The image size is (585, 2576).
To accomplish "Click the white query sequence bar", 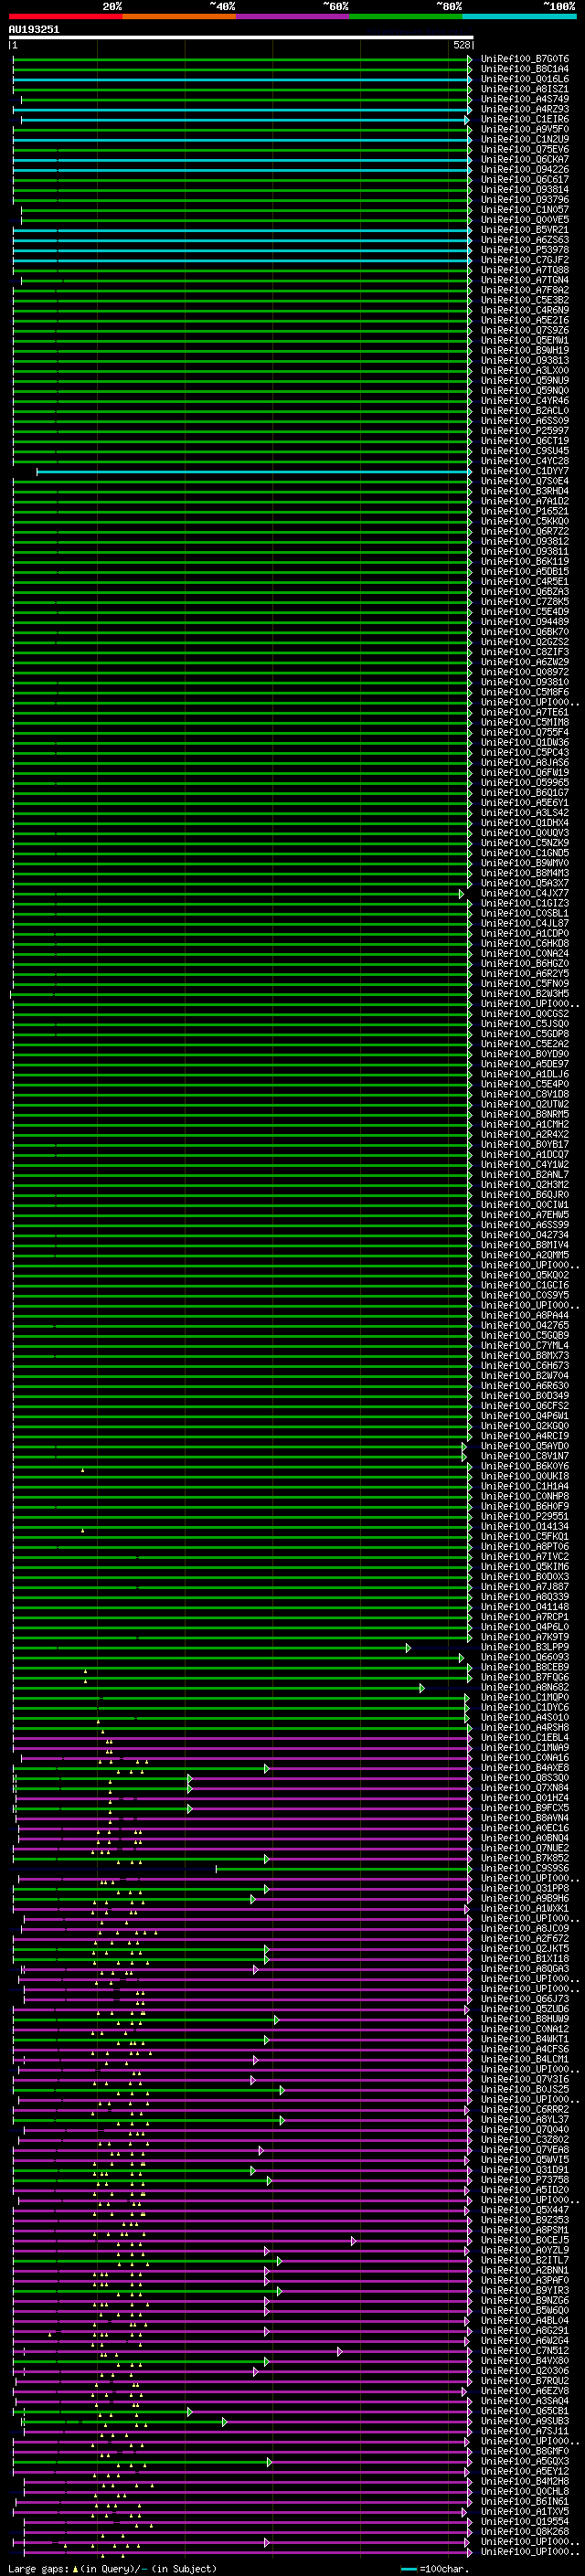I will click(241, 37).
